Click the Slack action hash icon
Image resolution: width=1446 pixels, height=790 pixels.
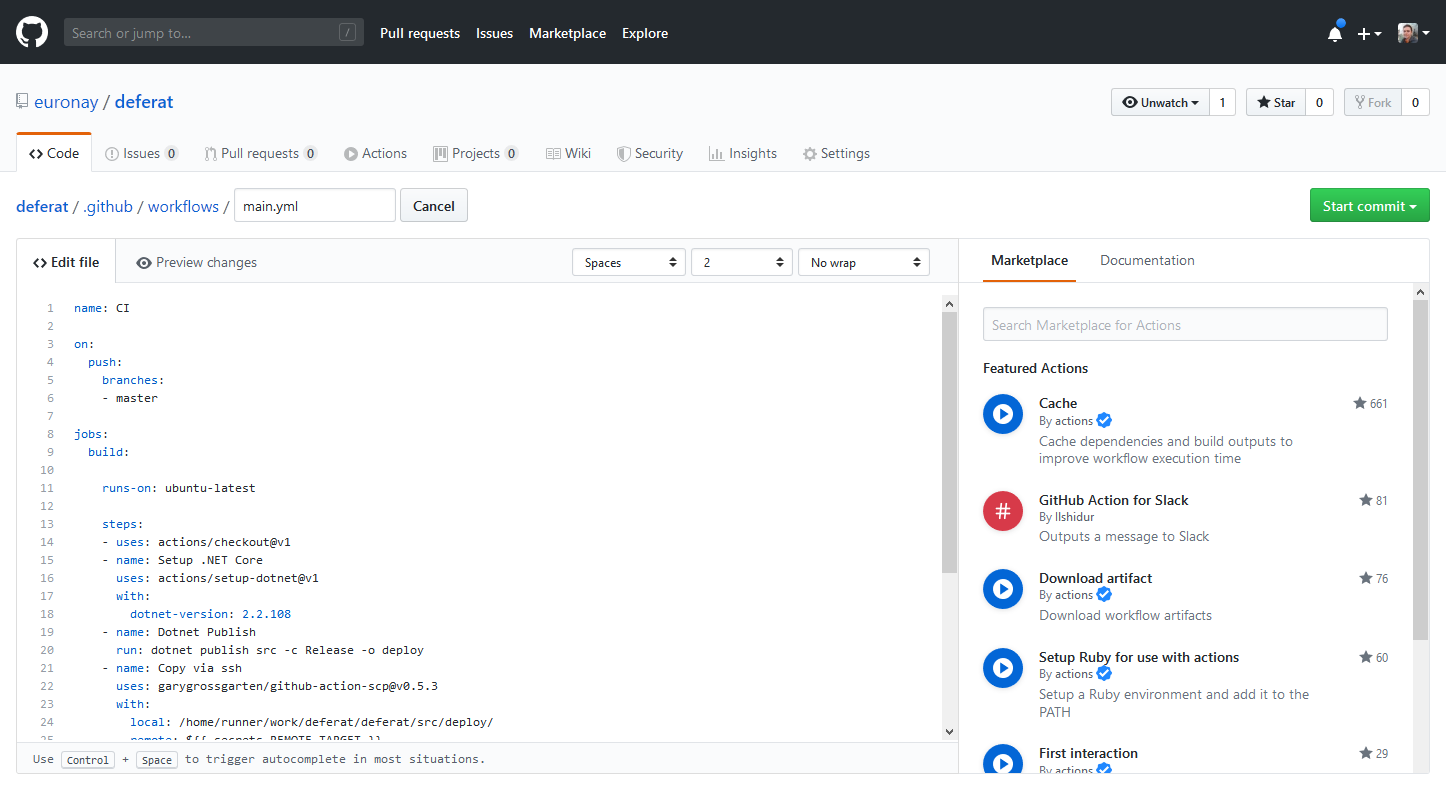(1003, 511)
